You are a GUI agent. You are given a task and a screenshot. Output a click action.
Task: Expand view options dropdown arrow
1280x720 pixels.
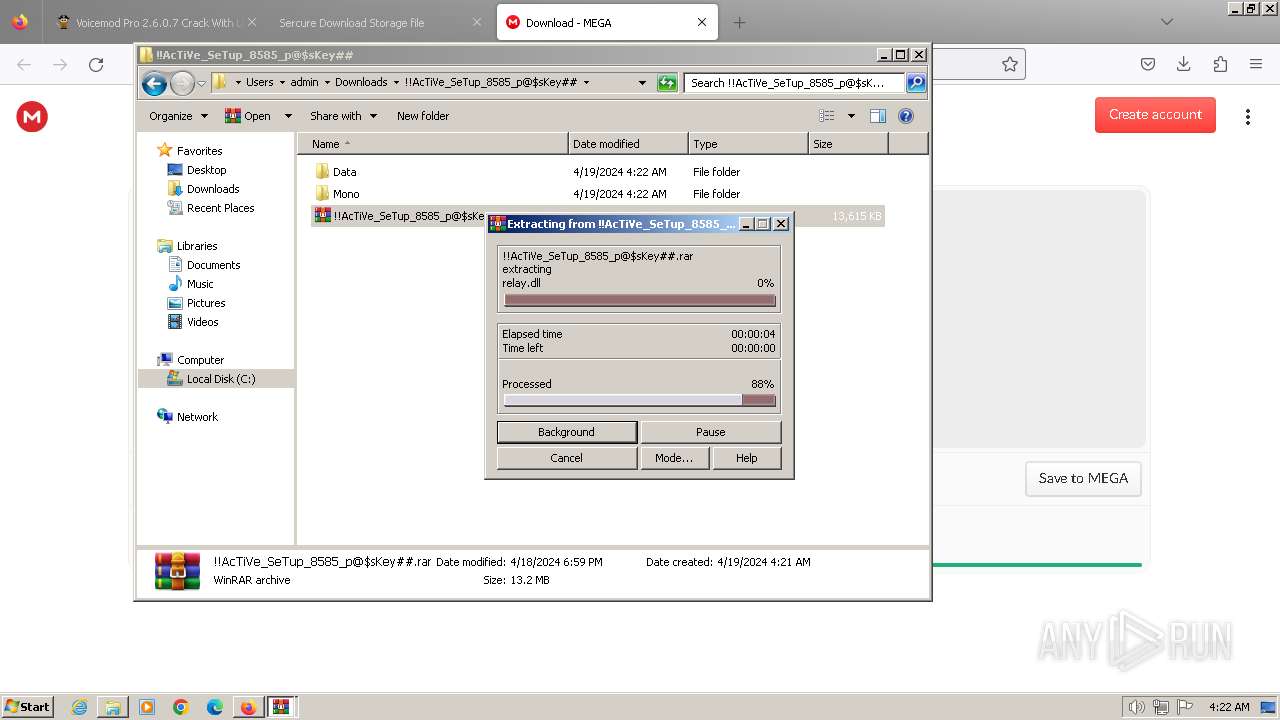pos(851,116)
